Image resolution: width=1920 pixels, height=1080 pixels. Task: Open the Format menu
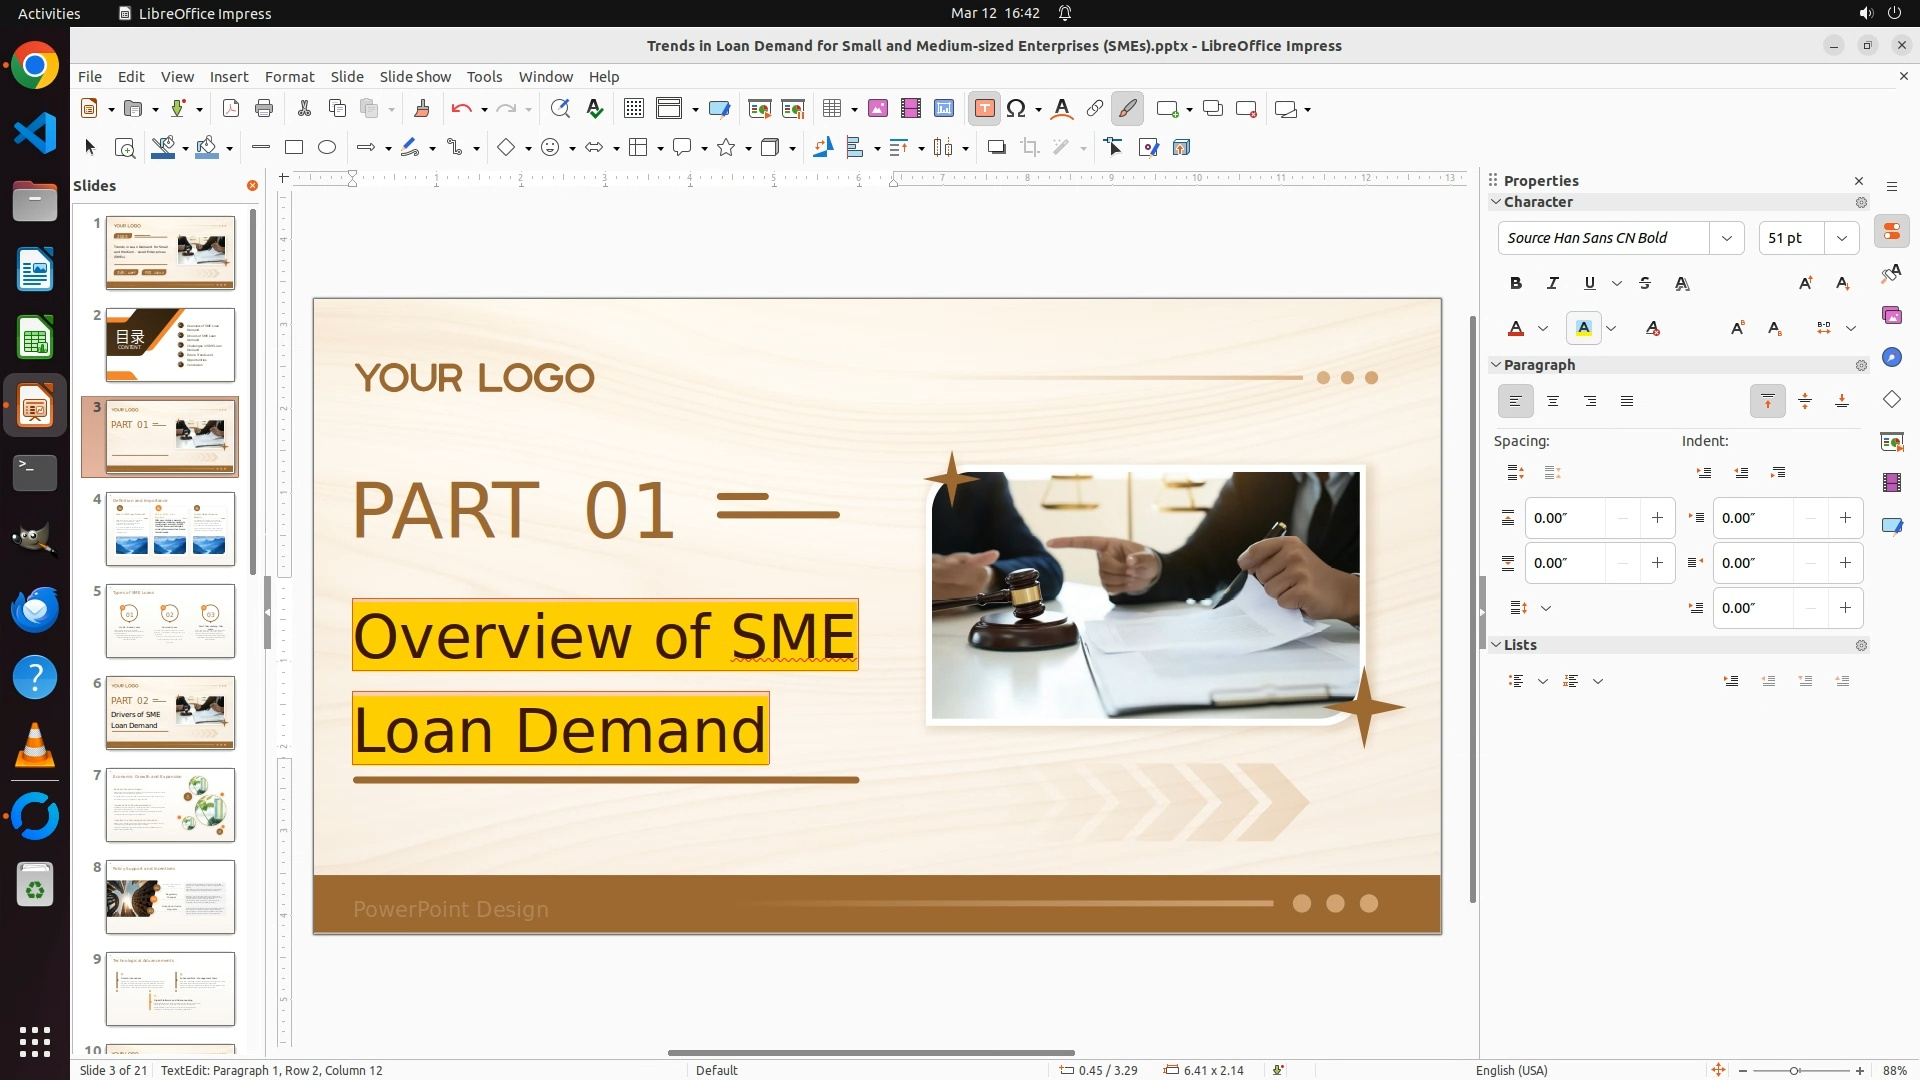click(x=289, y=77)
